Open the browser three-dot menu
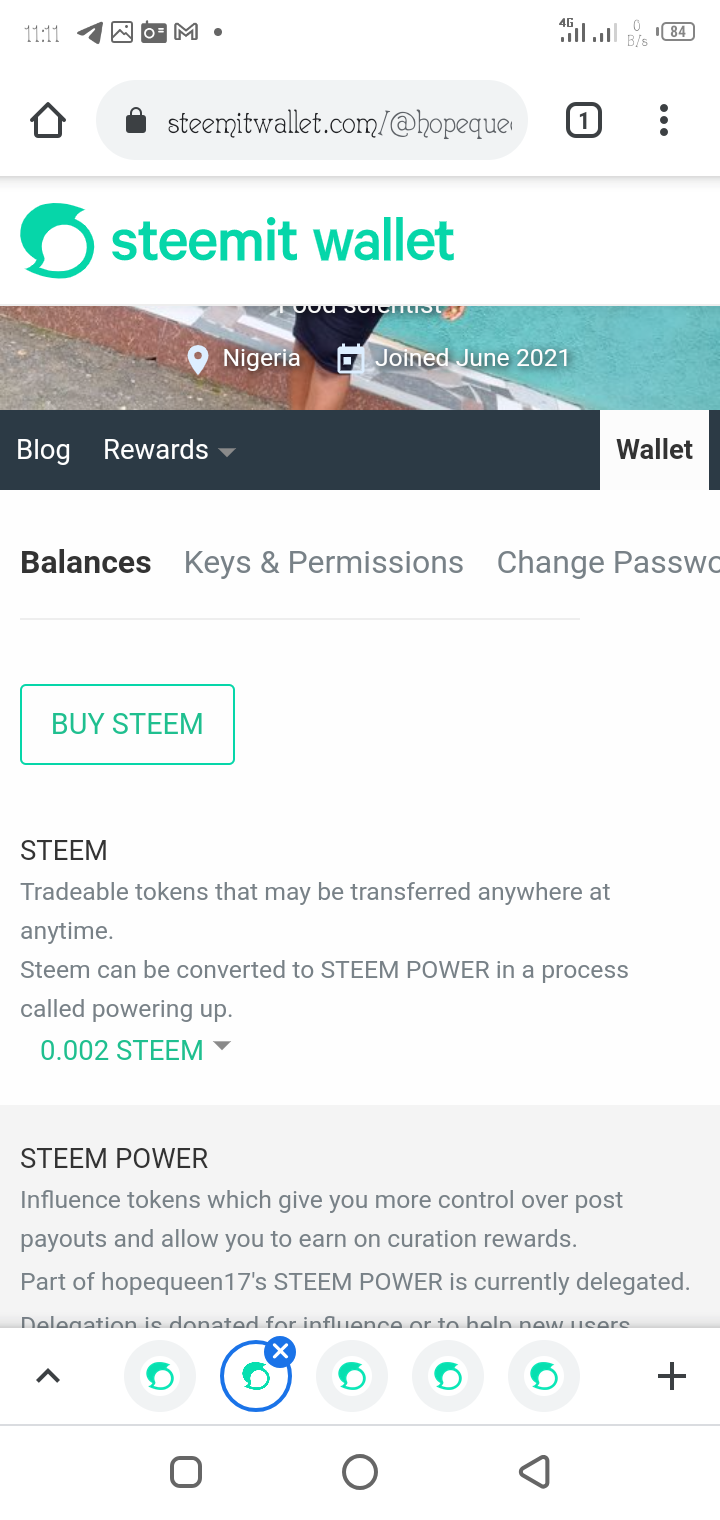This screenshot has width=720, height=1520. (x=663, y=121)
